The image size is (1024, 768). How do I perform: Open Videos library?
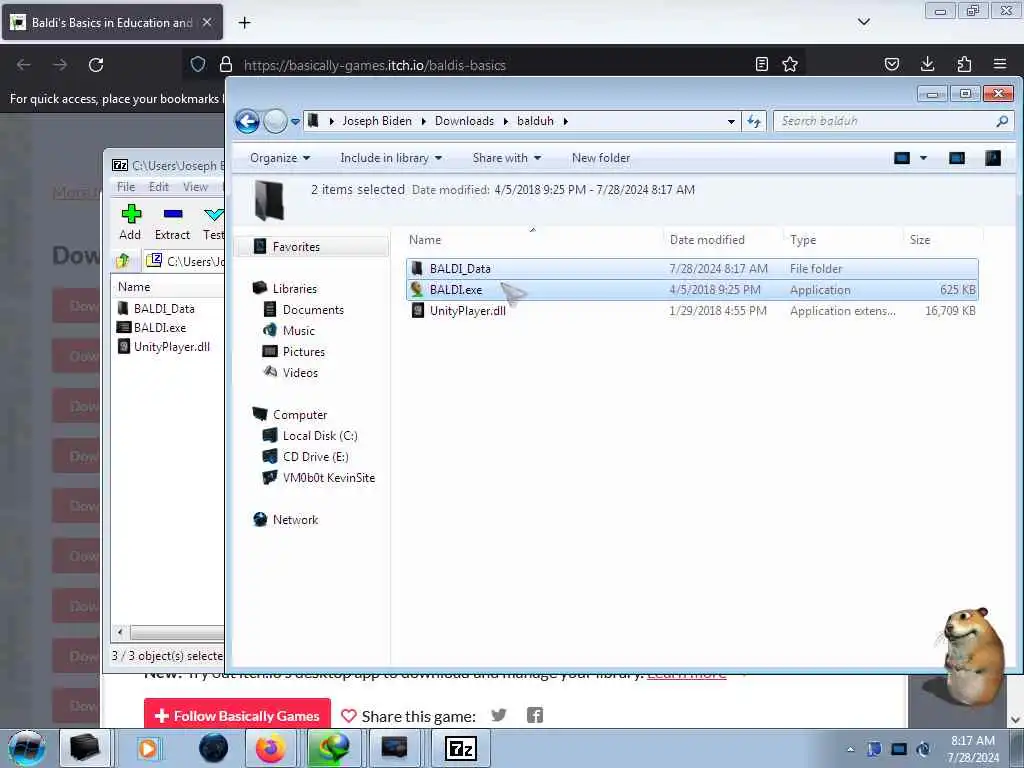[300, 372]
